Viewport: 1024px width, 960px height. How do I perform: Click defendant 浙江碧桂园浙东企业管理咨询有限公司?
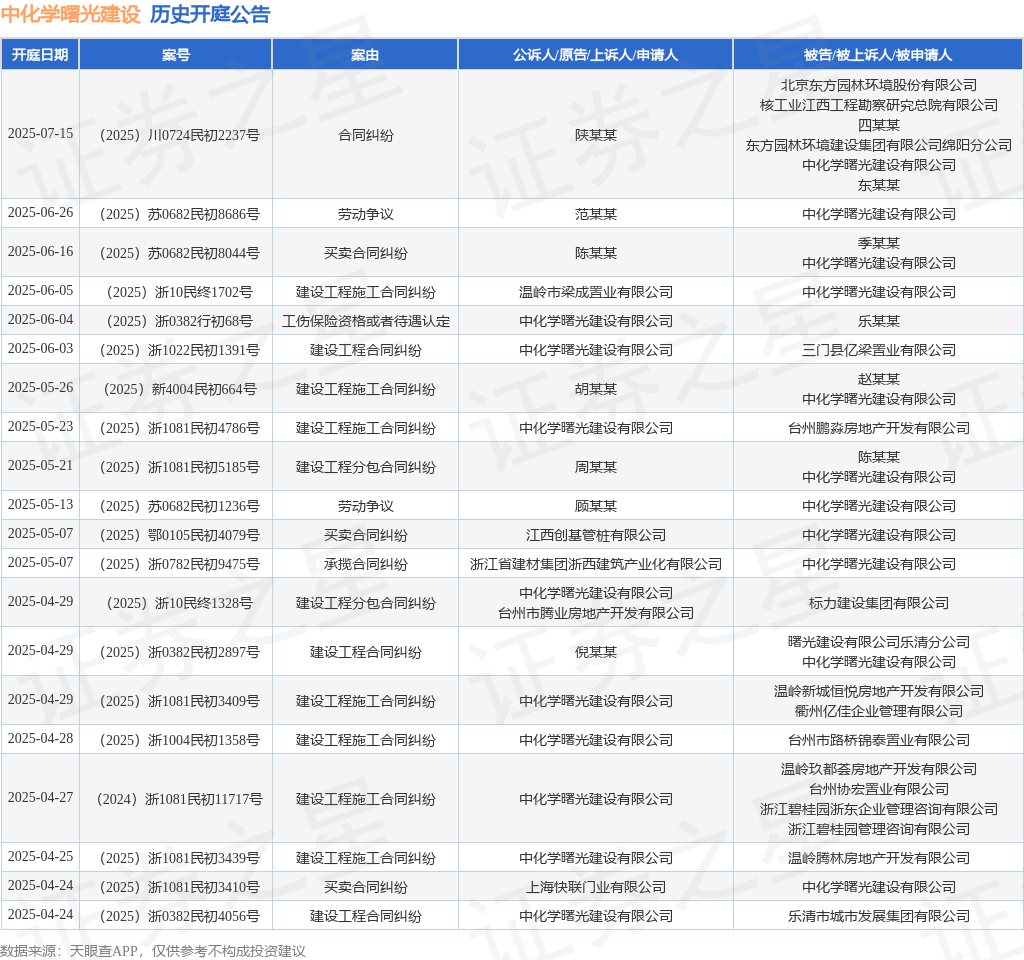[x=879, y=809]
